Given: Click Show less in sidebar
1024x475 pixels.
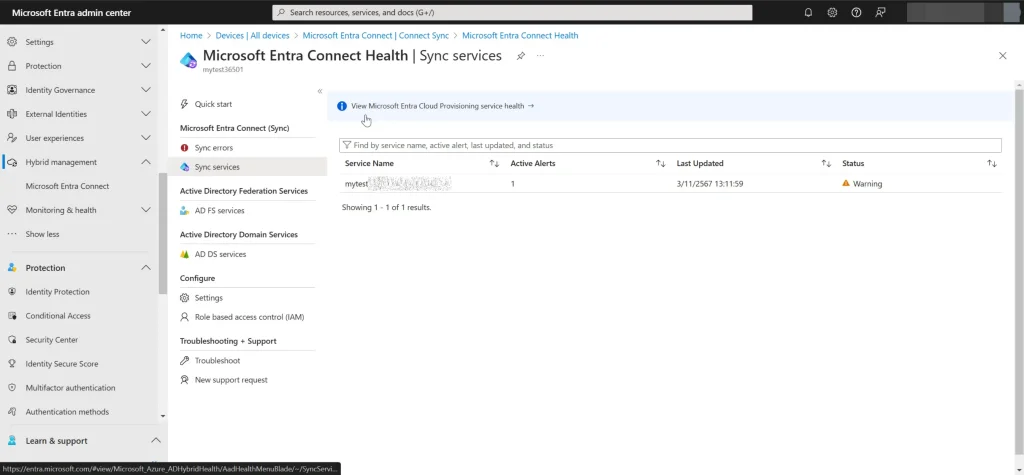Looking at the screenshot, I should point(42,234).
